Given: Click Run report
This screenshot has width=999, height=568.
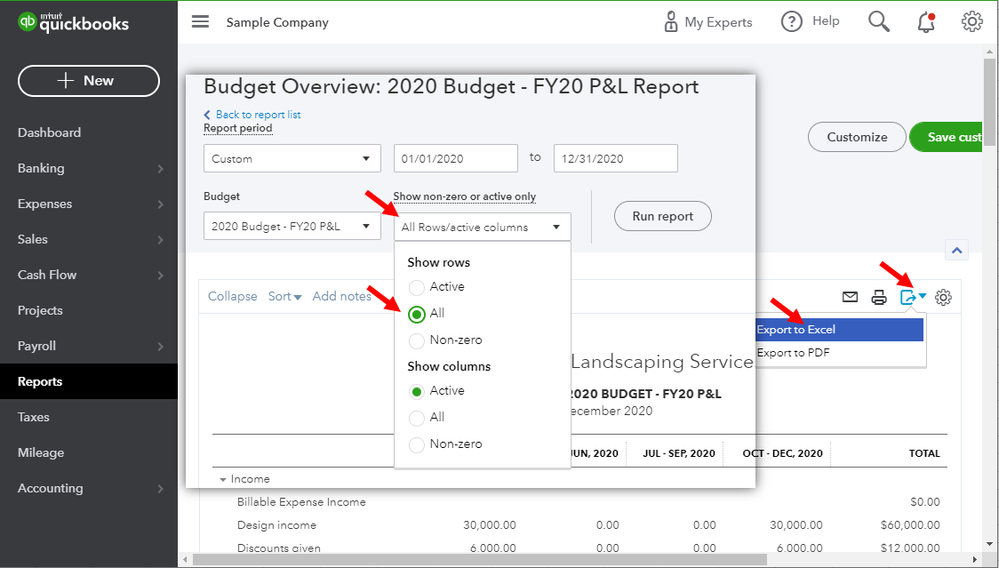Looking at the screenshot, I should point(663,217).
